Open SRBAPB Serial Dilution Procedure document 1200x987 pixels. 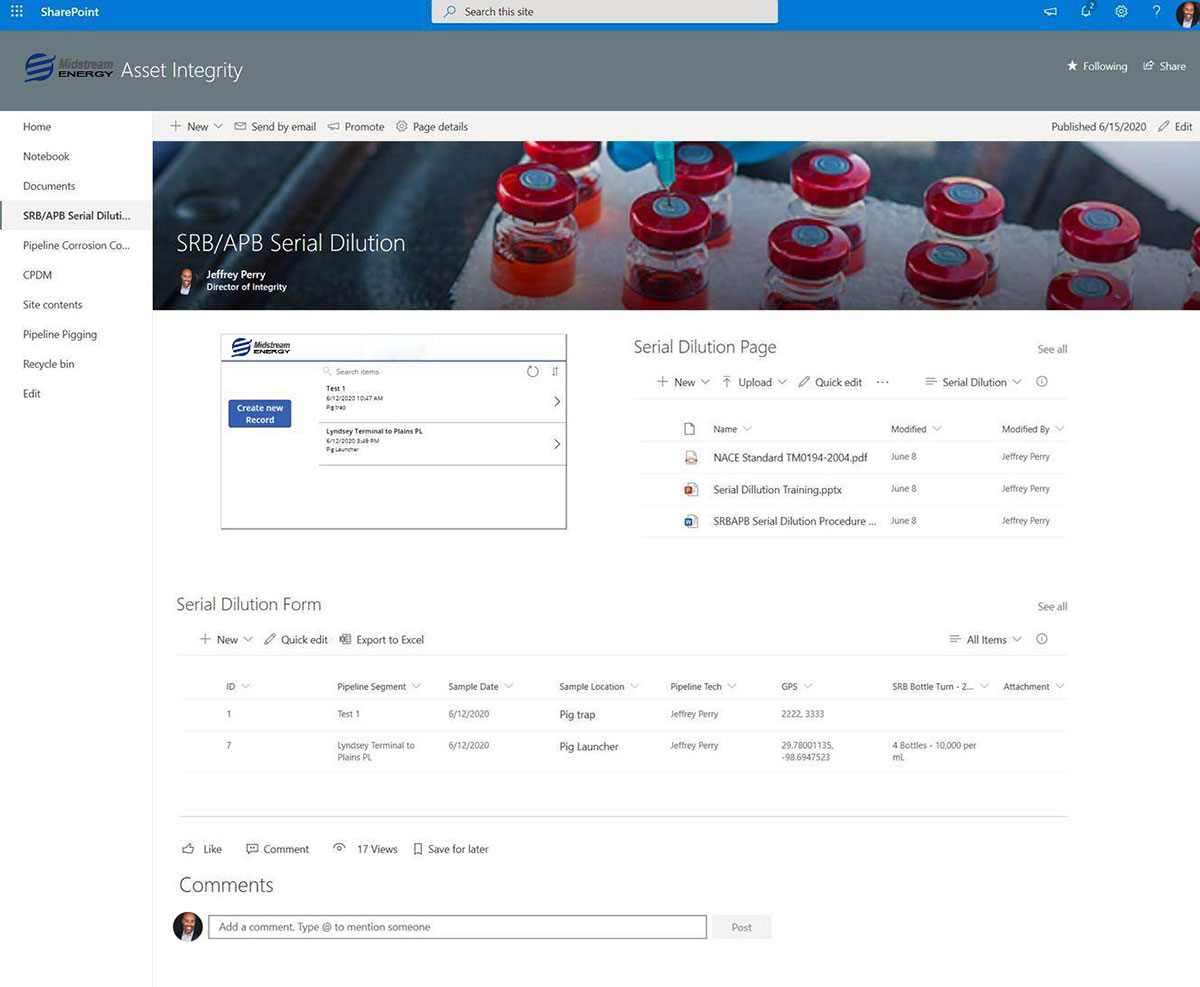795,521
